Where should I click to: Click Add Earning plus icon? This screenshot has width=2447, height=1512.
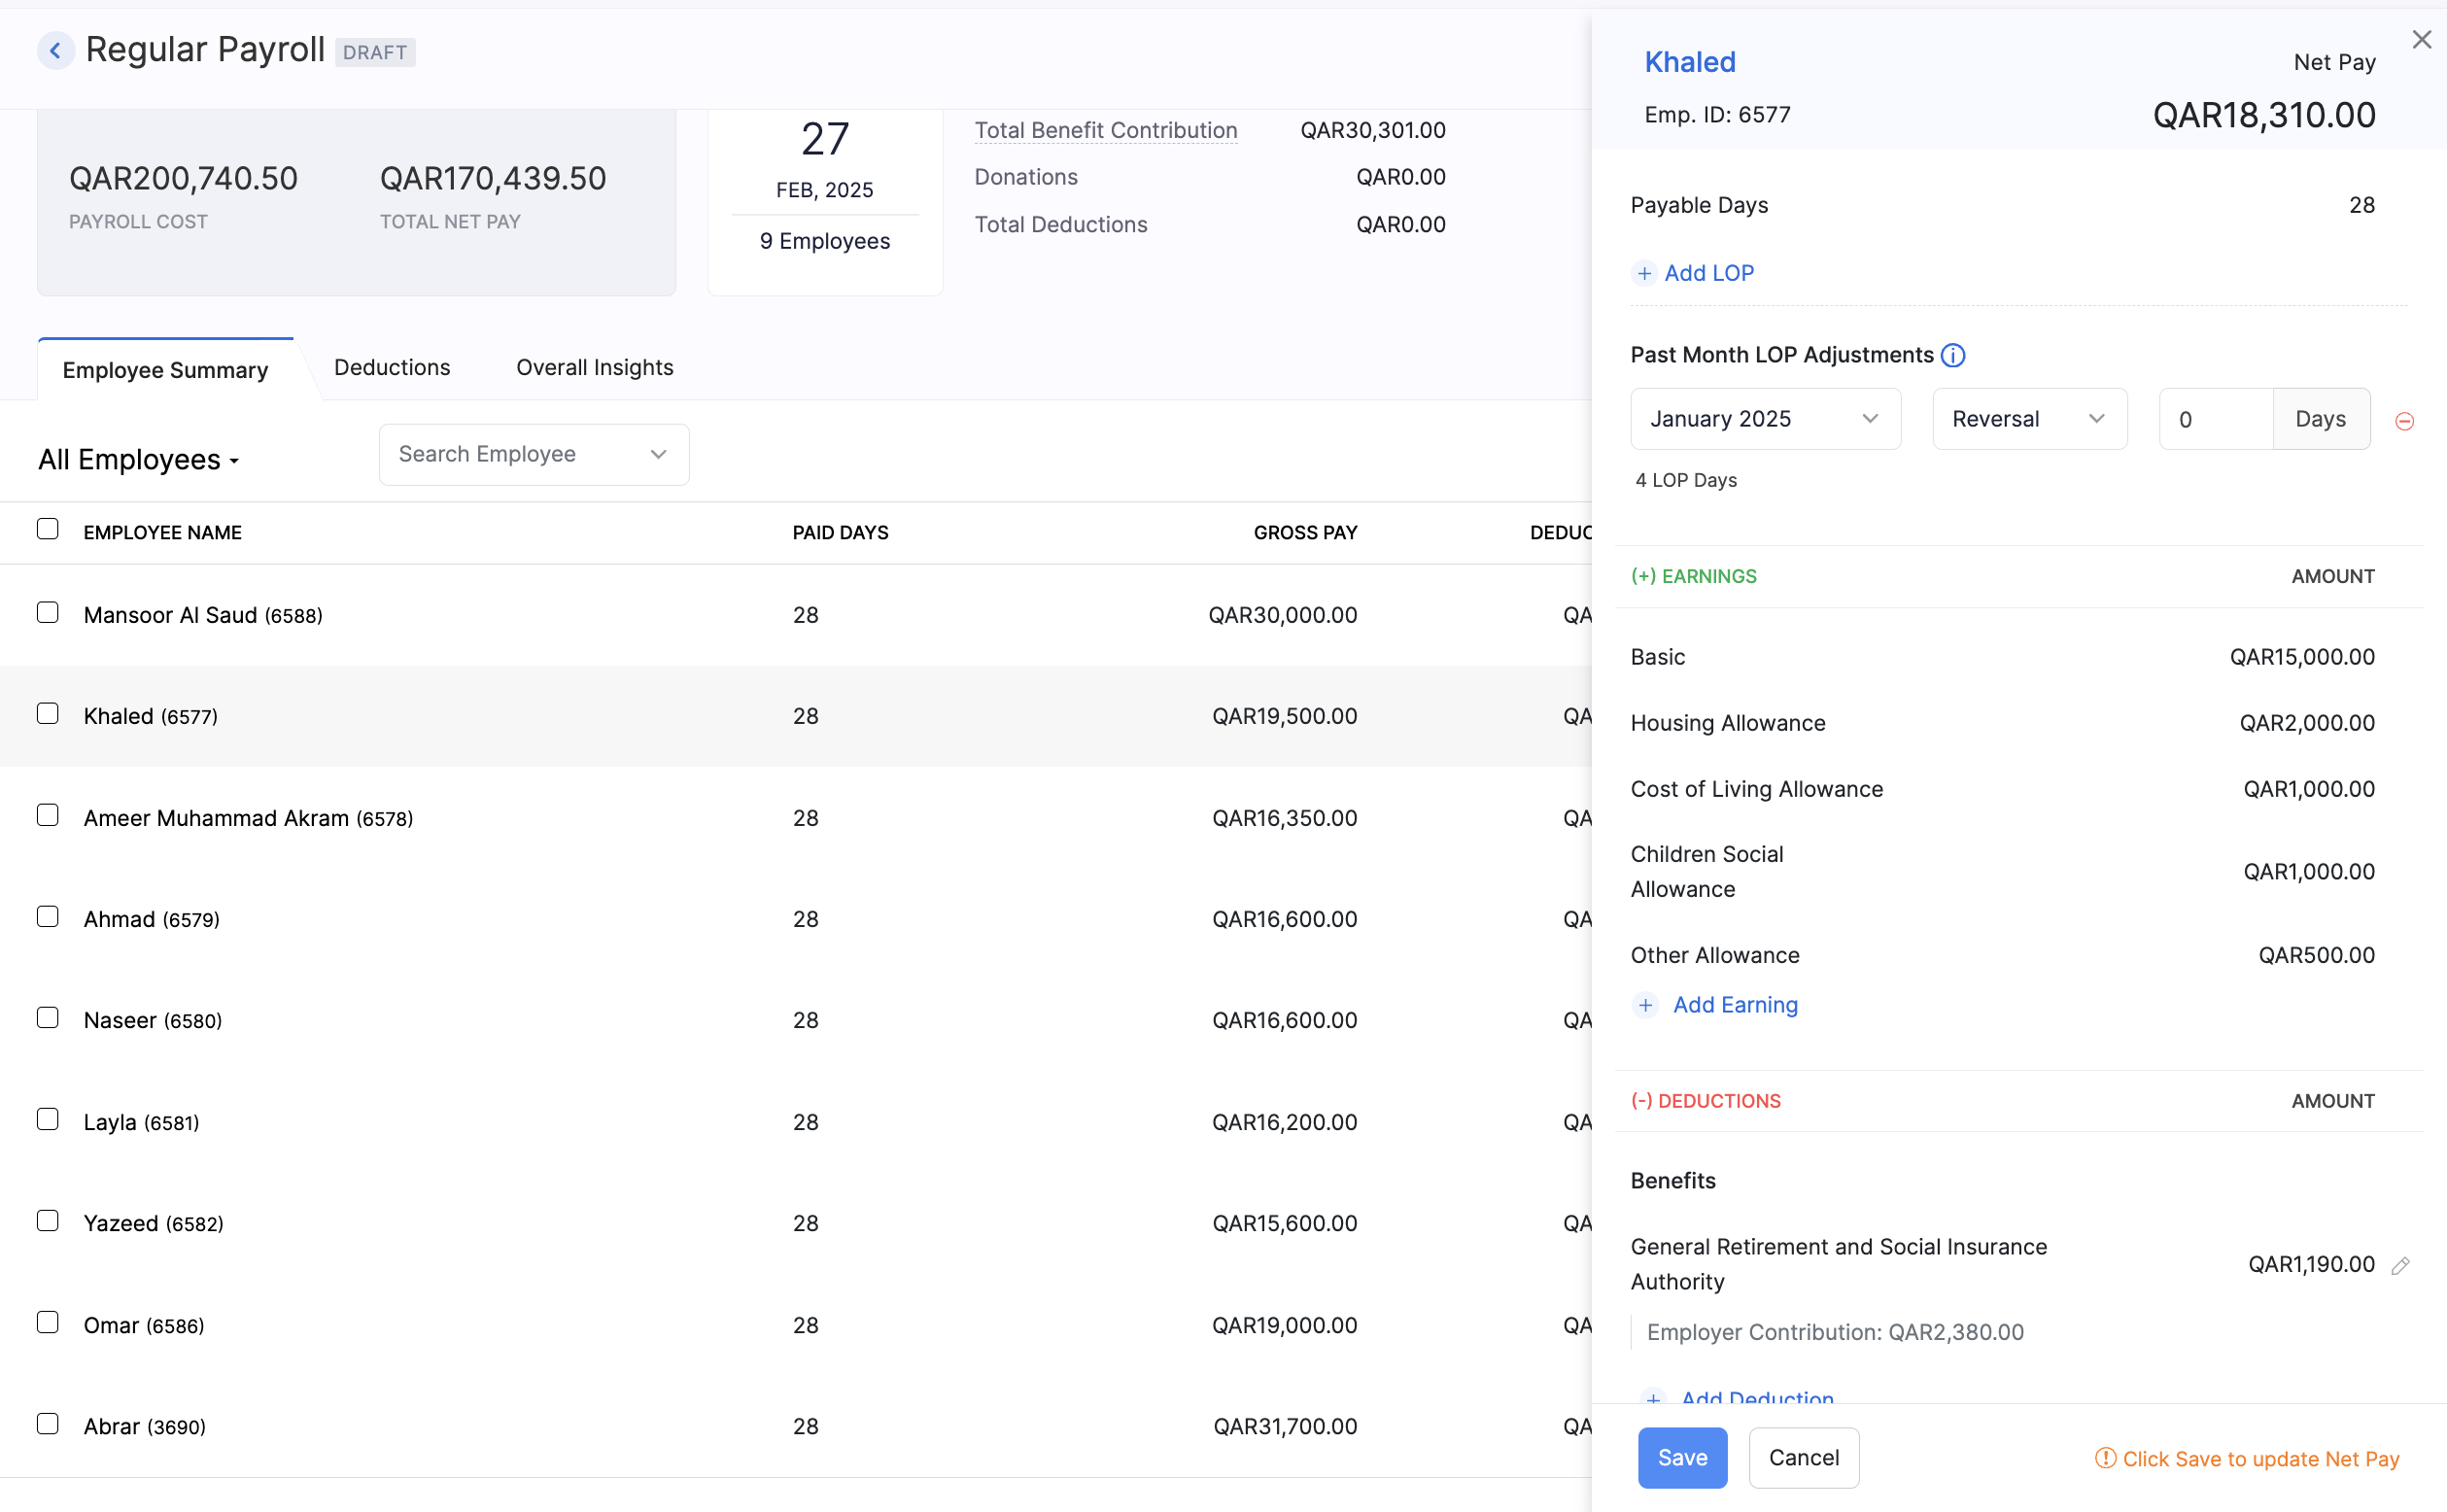pos(1646,1005)
